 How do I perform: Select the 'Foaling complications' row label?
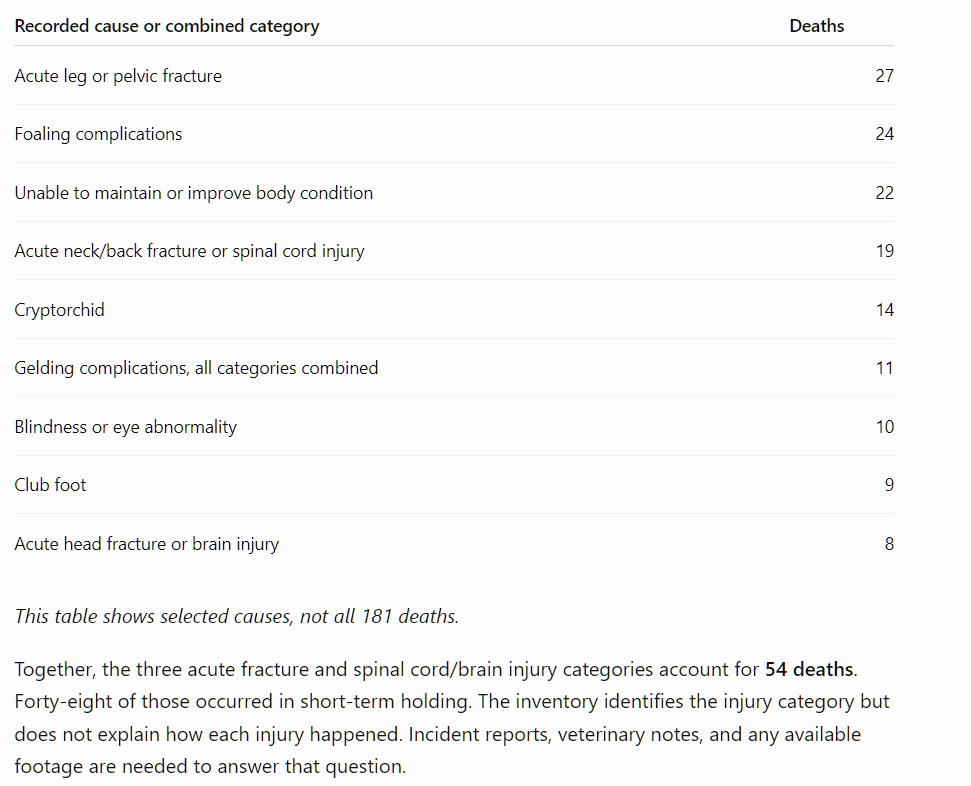coord(98,134)
